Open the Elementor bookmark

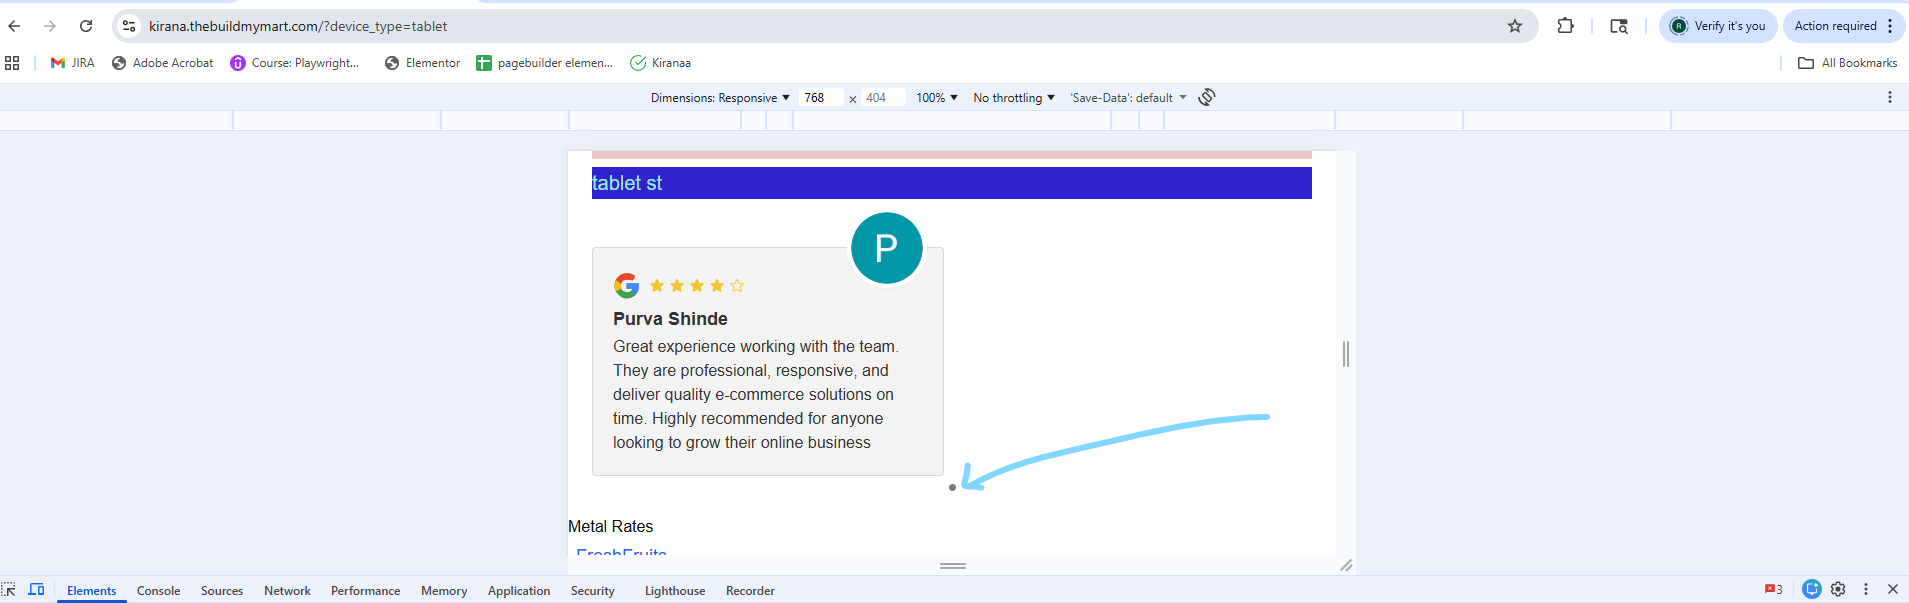422,63
